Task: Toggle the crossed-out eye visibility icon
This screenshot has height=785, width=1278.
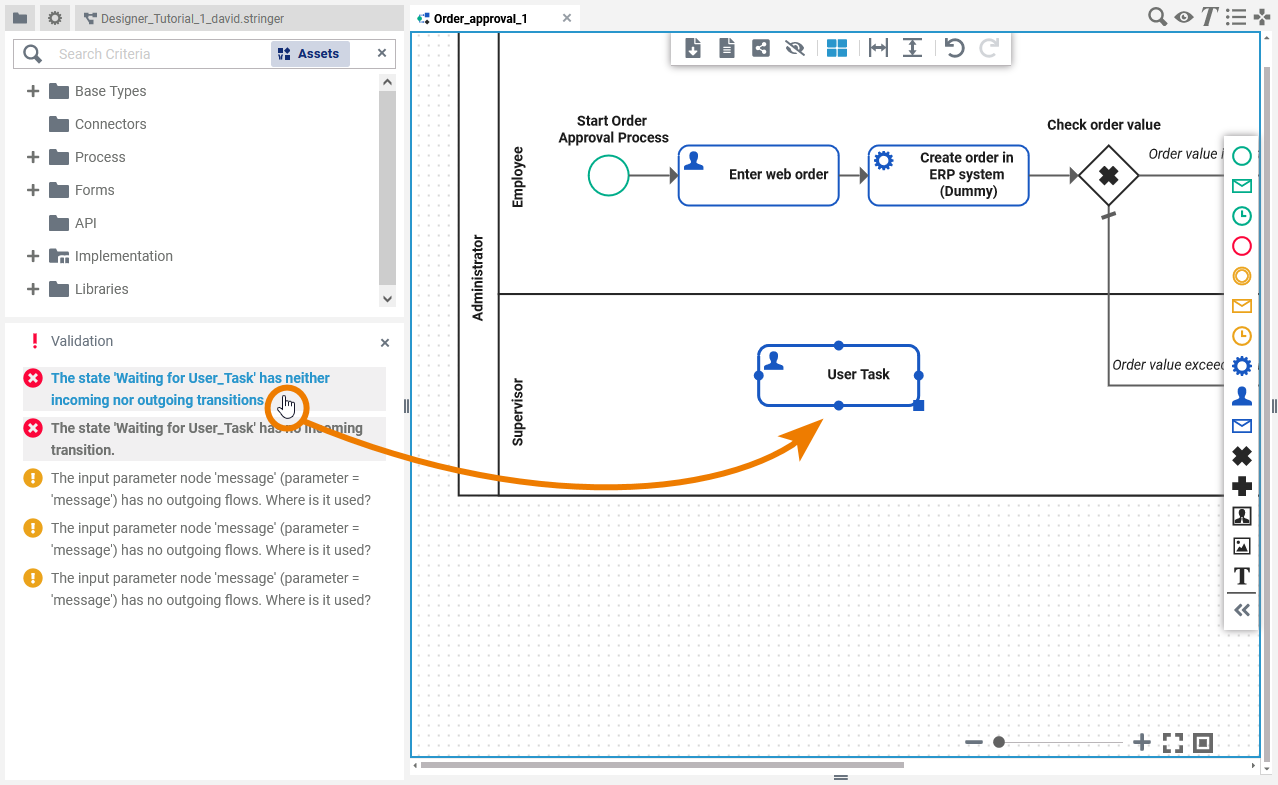Action: [795, 48]
